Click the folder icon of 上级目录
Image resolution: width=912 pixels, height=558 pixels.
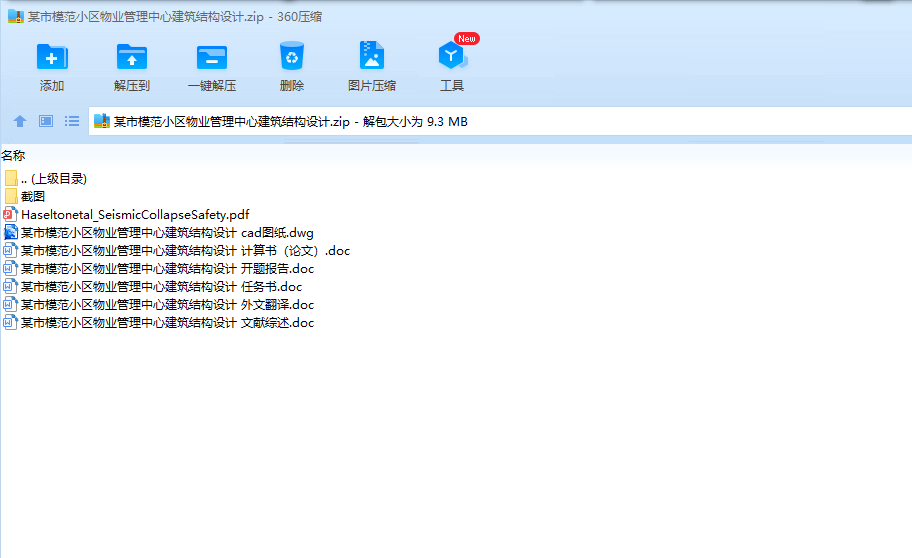coord(10,179)
